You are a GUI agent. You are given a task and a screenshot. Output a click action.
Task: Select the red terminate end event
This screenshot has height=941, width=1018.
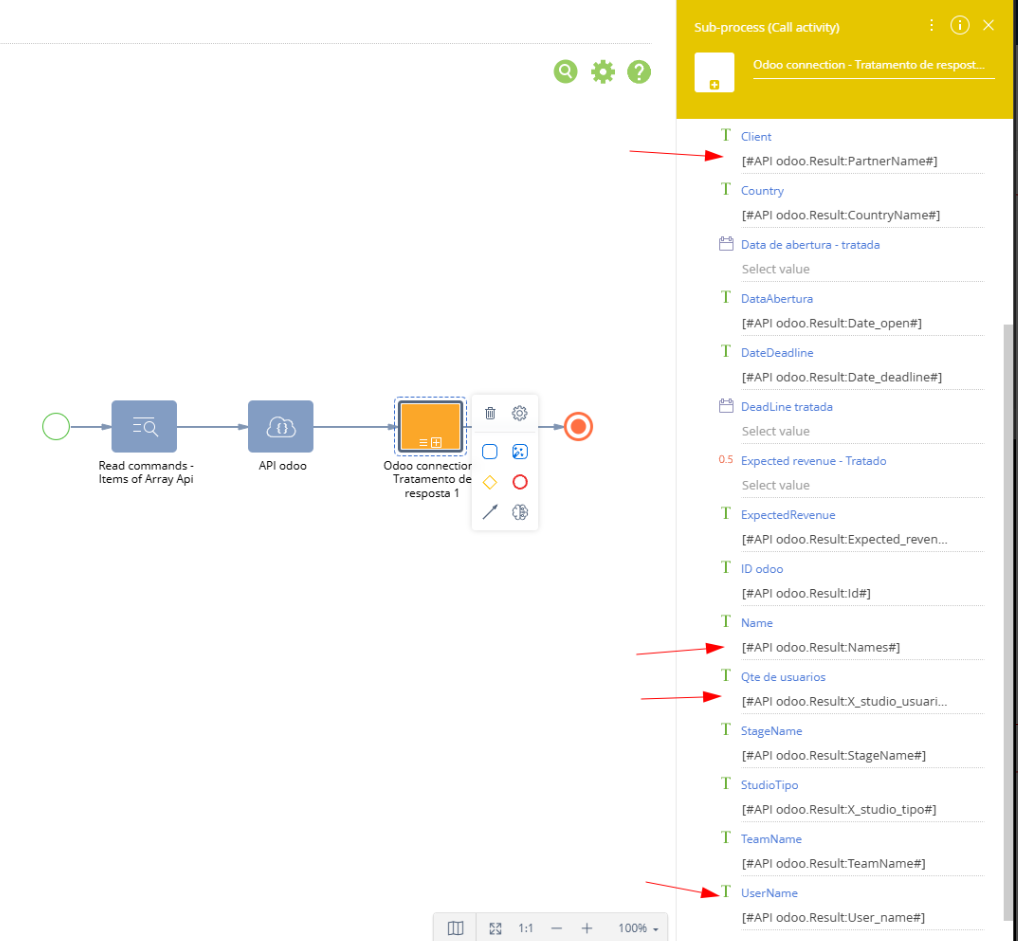[x=578, y=427]
